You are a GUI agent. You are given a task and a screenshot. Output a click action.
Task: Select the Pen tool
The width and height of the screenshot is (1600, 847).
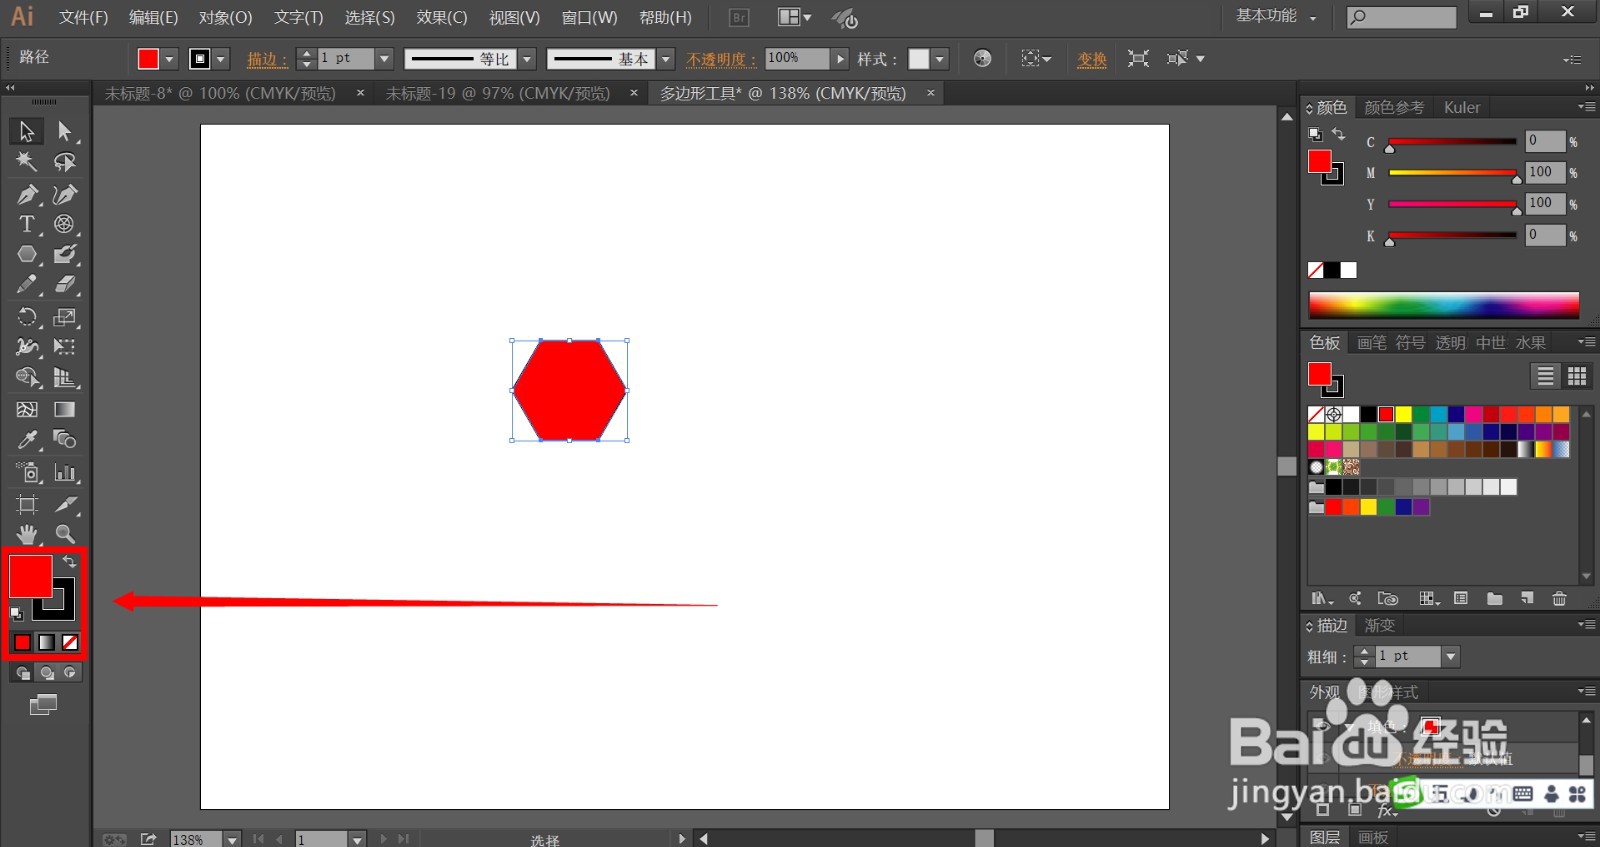point(27,194)
